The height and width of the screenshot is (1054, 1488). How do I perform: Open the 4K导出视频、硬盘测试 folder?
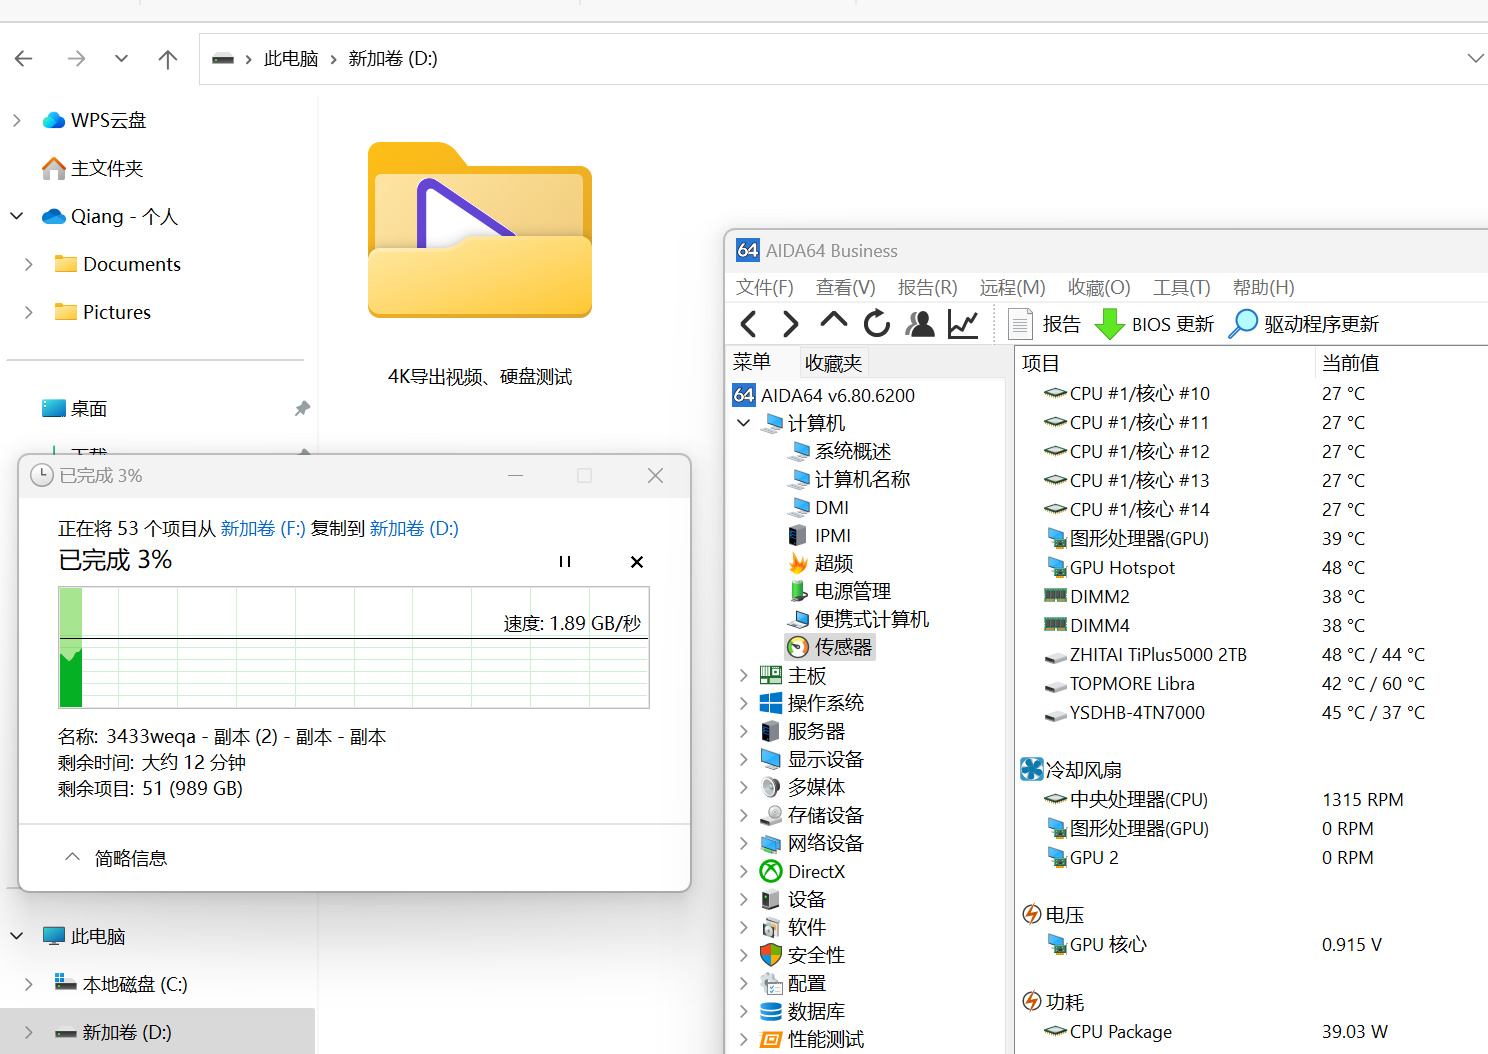point(480,265)
